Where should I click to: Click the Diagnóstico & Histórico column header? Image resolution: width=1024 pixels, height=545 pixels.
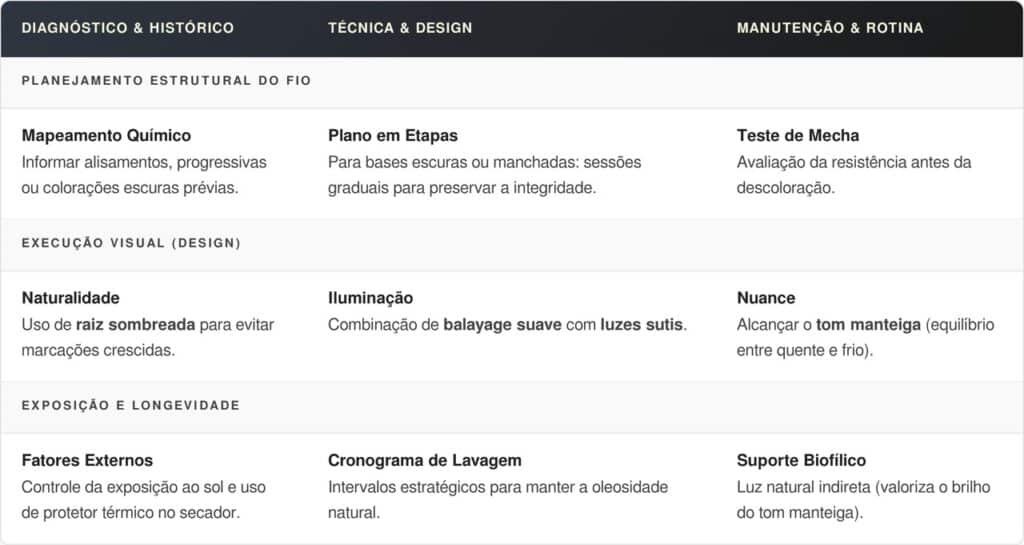pos(127,28)
